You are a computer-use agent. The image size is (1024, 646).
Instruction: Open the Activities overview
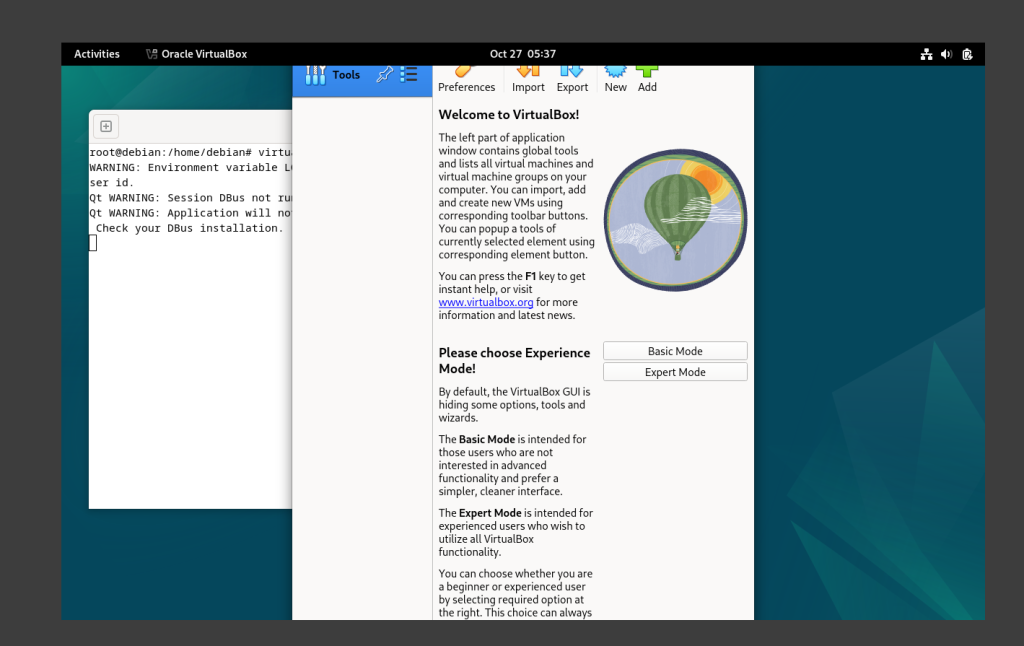pyautogui.click(x=97, y=54)
